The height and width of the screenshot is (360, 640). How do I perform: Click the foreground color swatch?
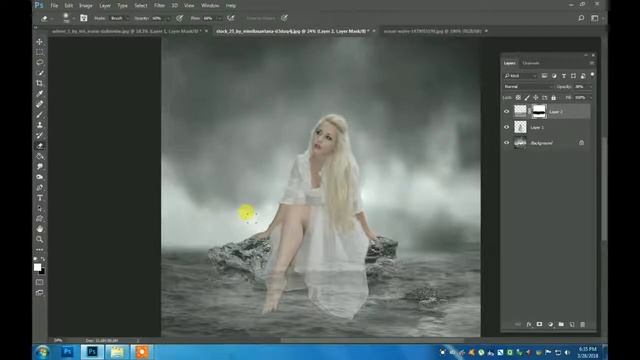(37, 267)
